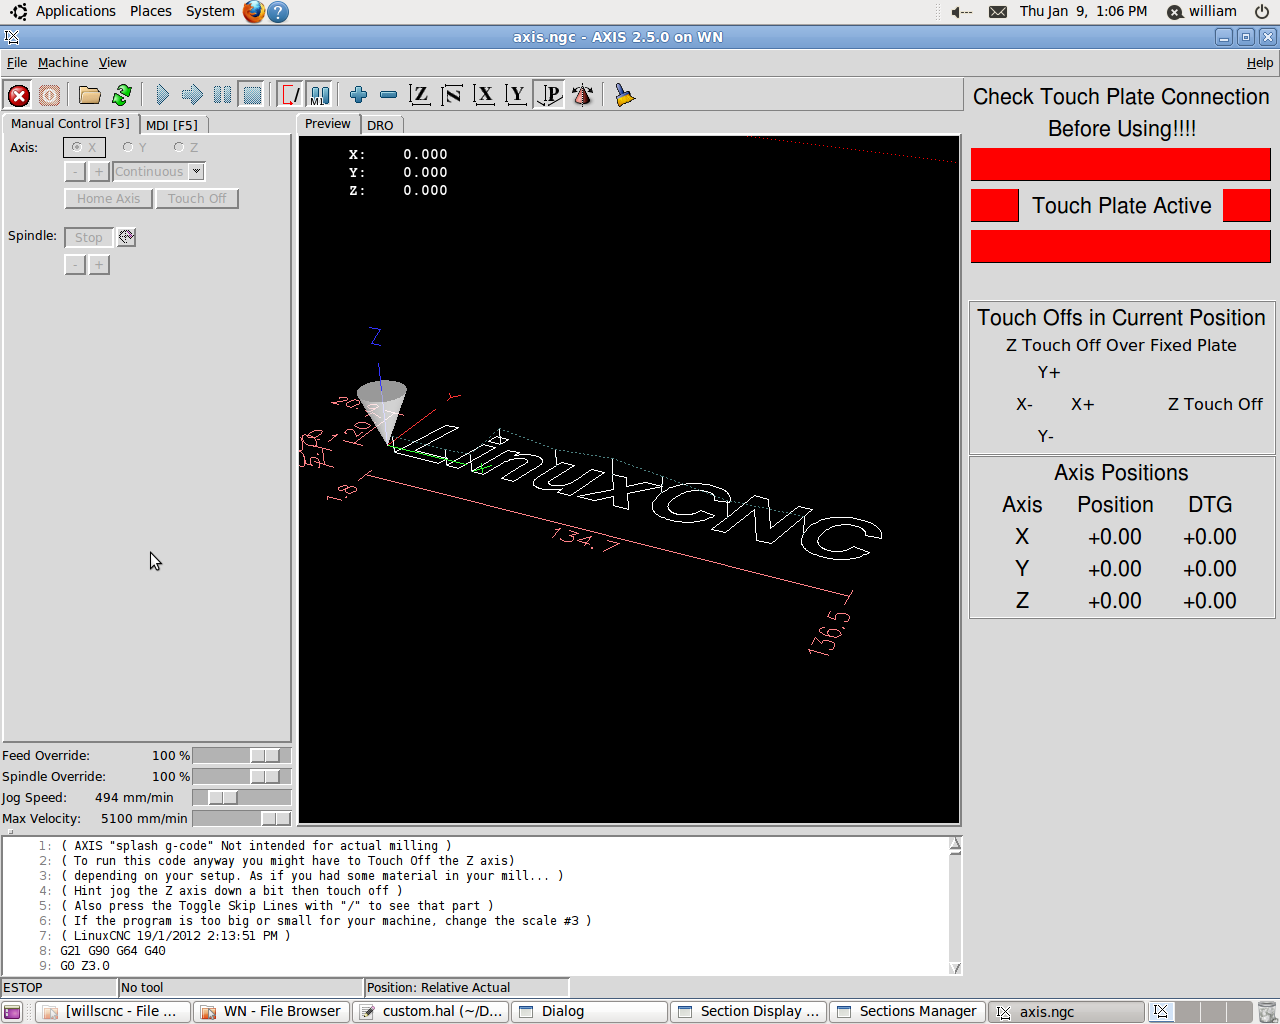
Task: Zoom out the preview
Action: [388, 95]
